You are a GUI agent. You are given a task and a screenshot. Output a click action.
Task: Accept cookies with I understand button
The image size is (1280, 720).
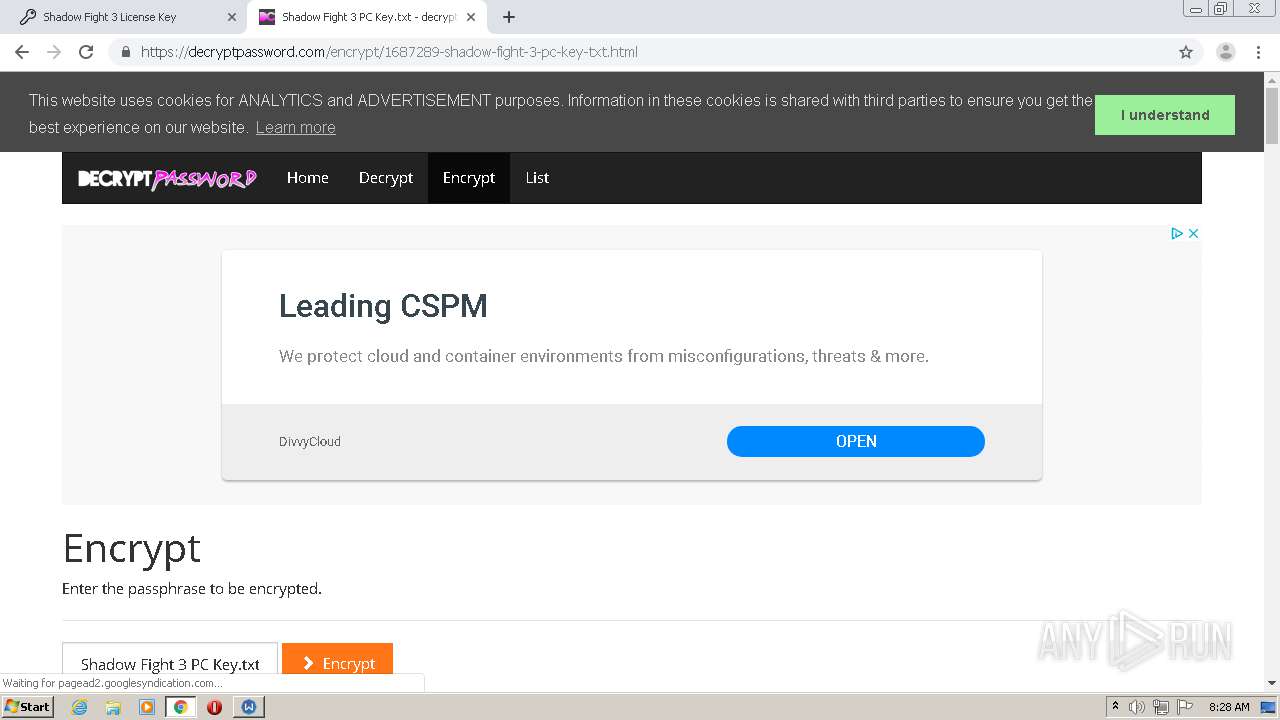pyautogui.click(x=1165, y=115)
